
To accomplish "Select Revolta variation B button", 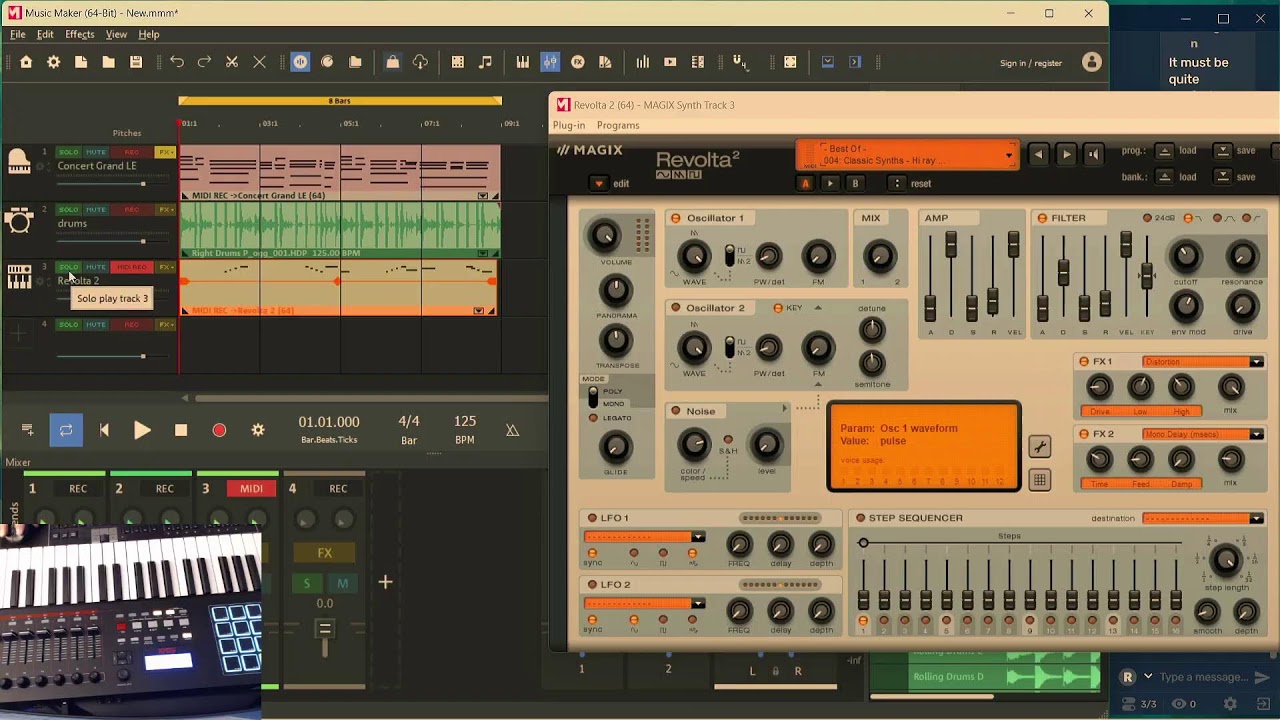I will pos(855,183).
